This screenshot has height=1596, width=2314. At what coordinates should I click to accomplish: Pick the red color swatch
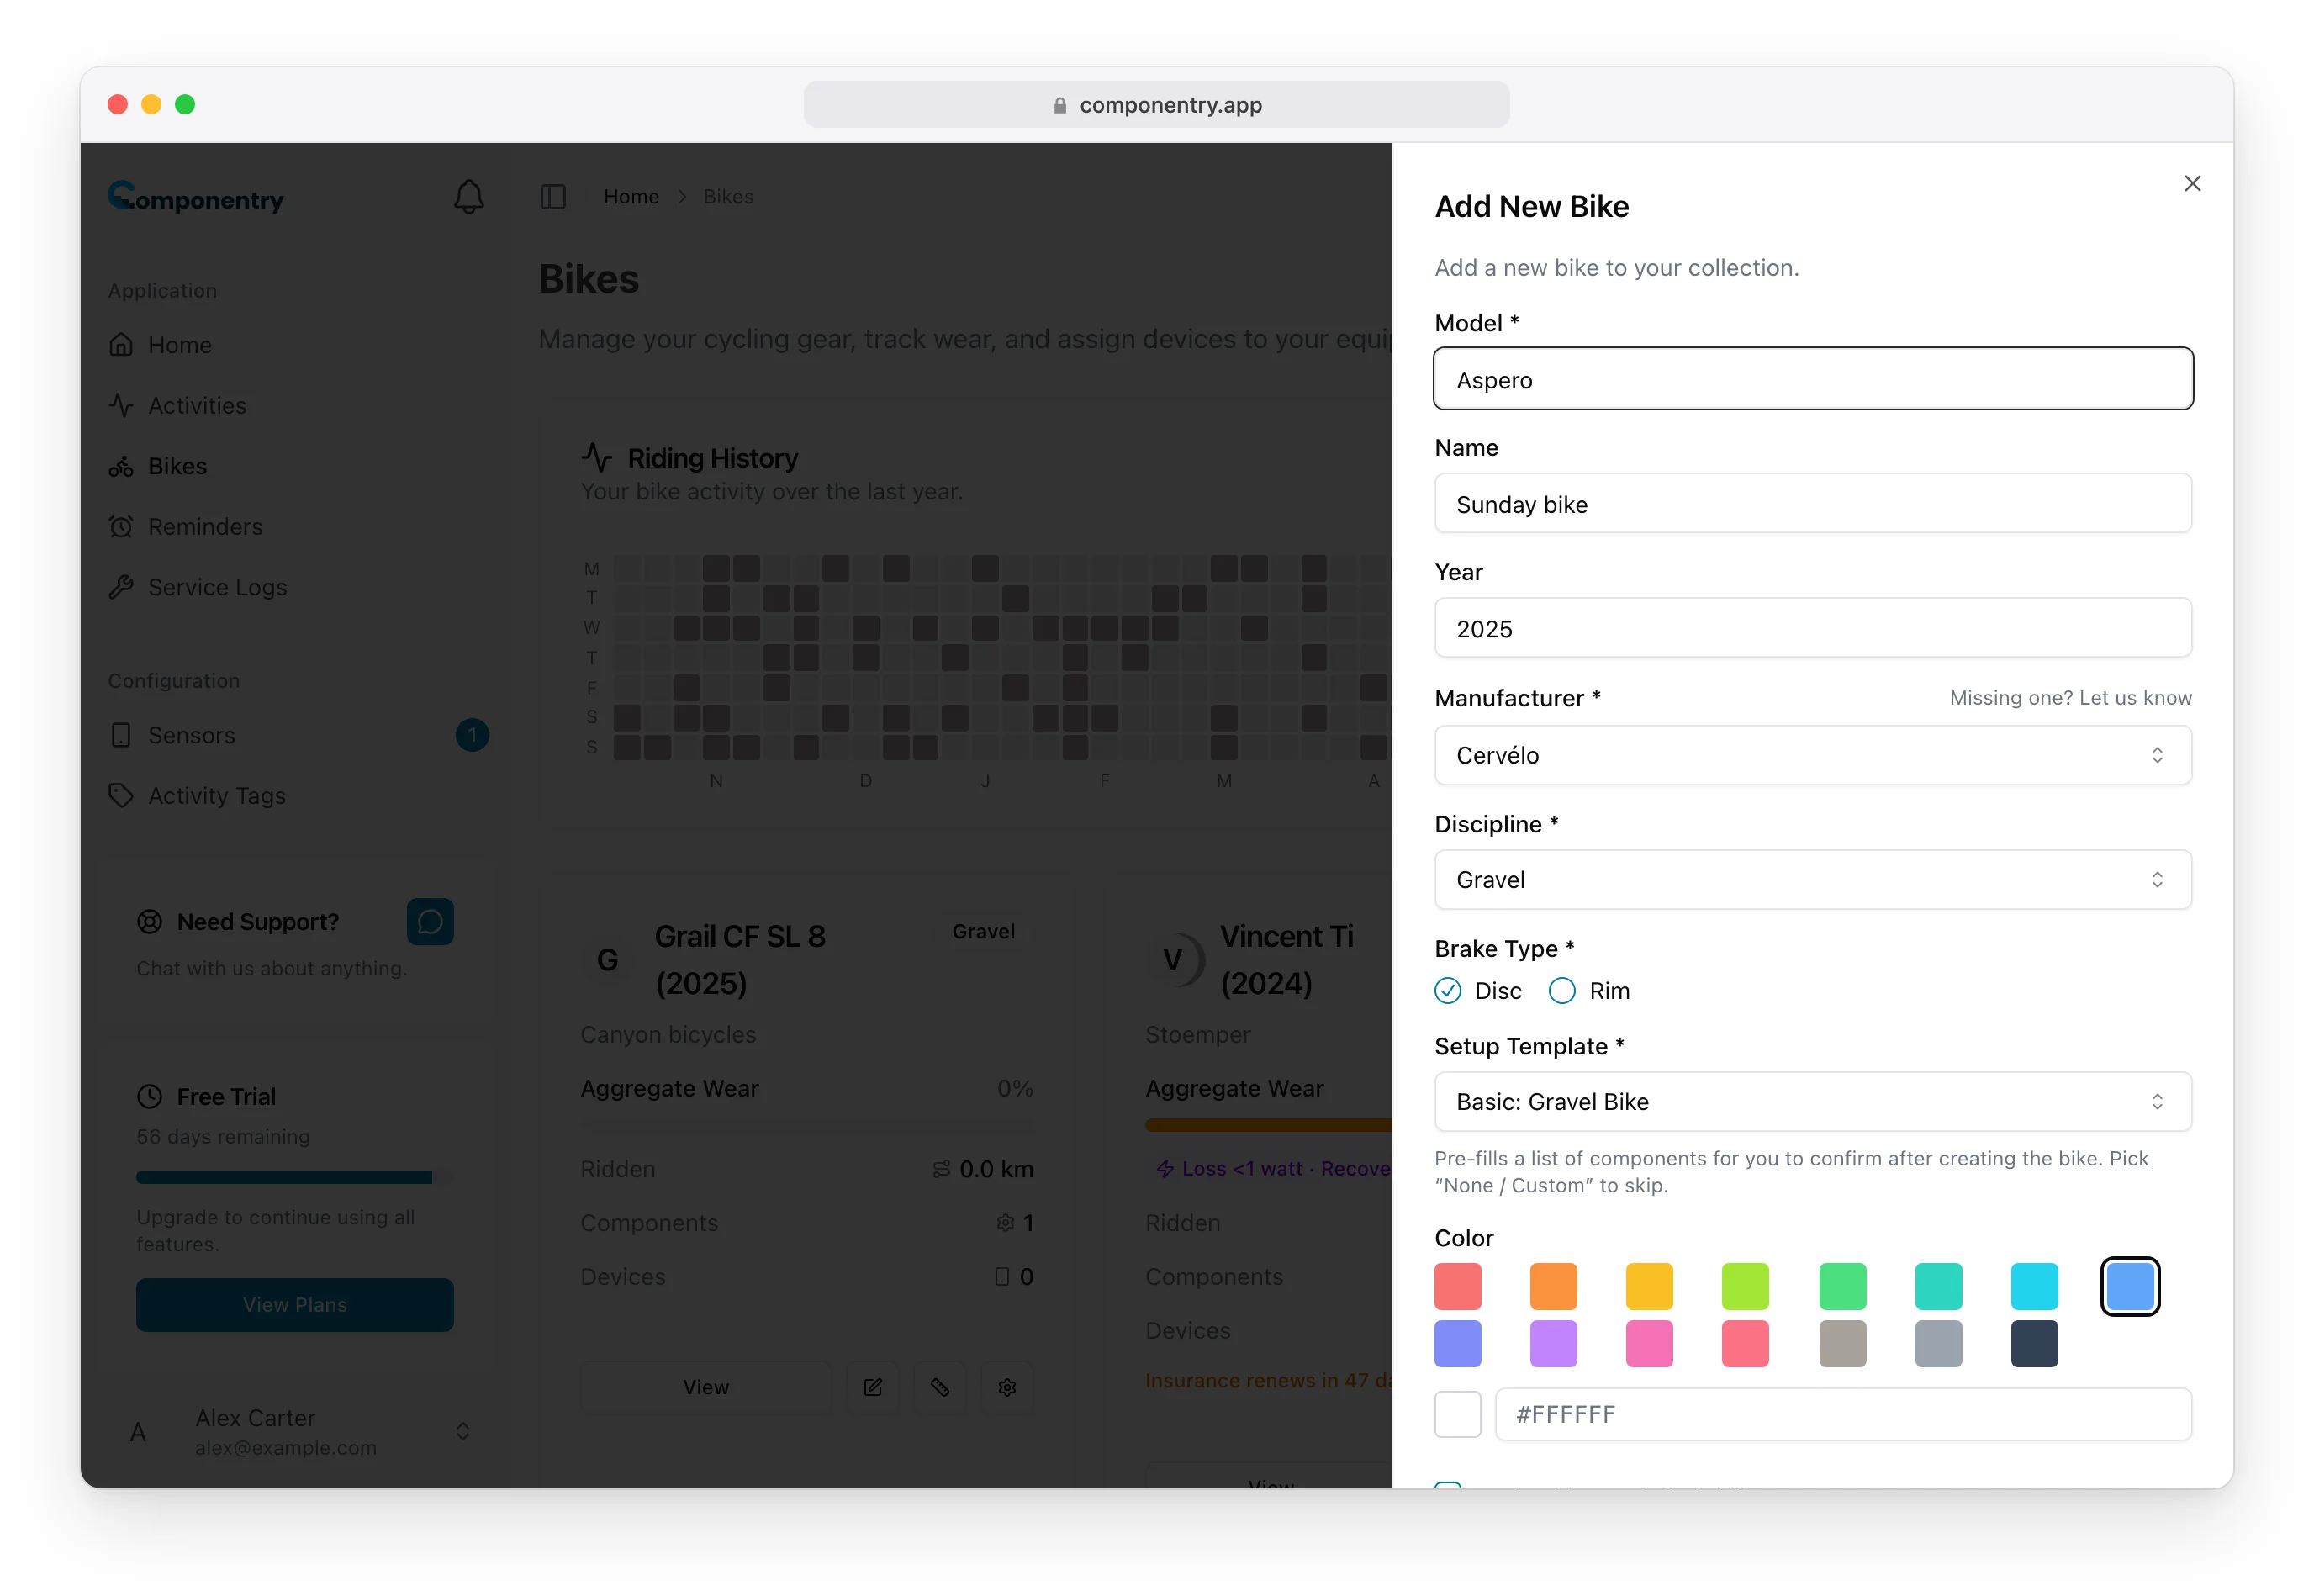click(x=1458, y=1287)
